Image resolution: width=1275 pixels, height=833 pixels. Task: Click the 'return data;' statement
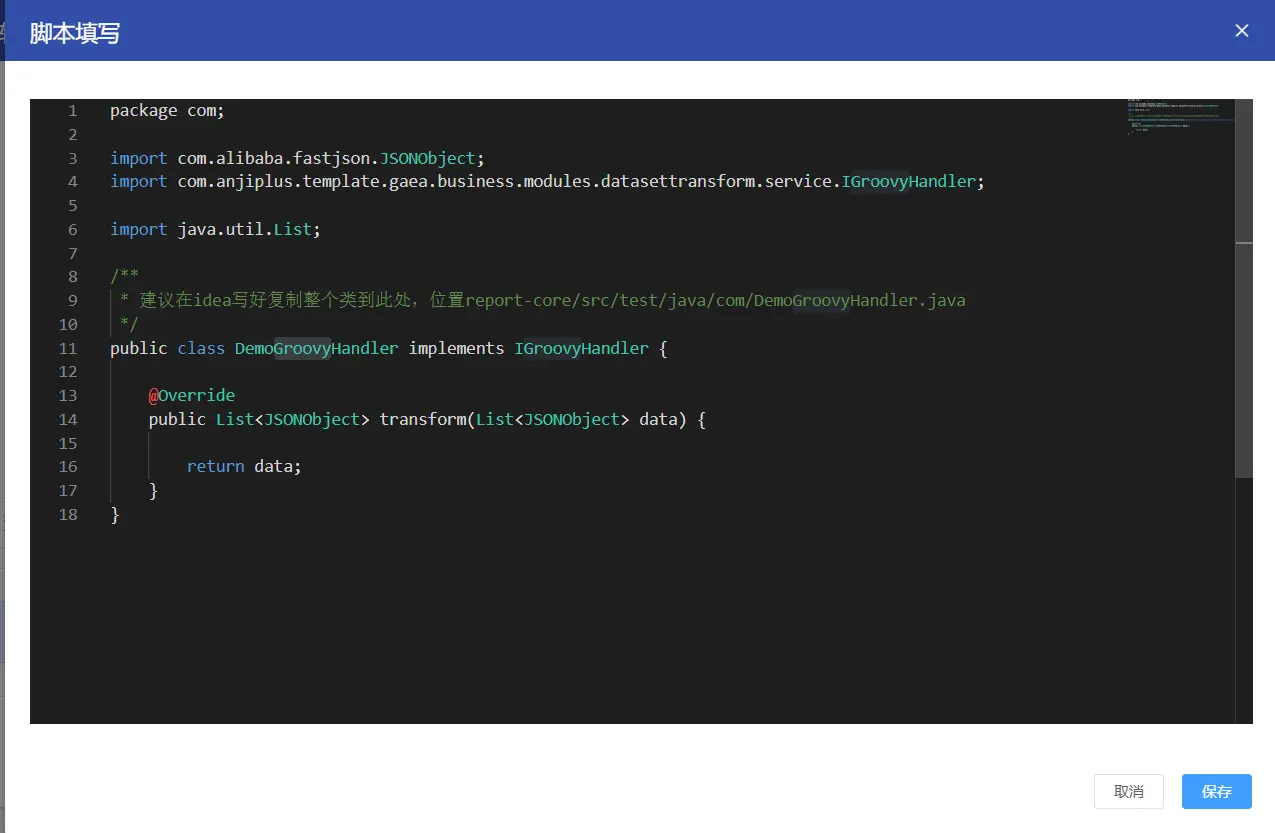point(243,467)
